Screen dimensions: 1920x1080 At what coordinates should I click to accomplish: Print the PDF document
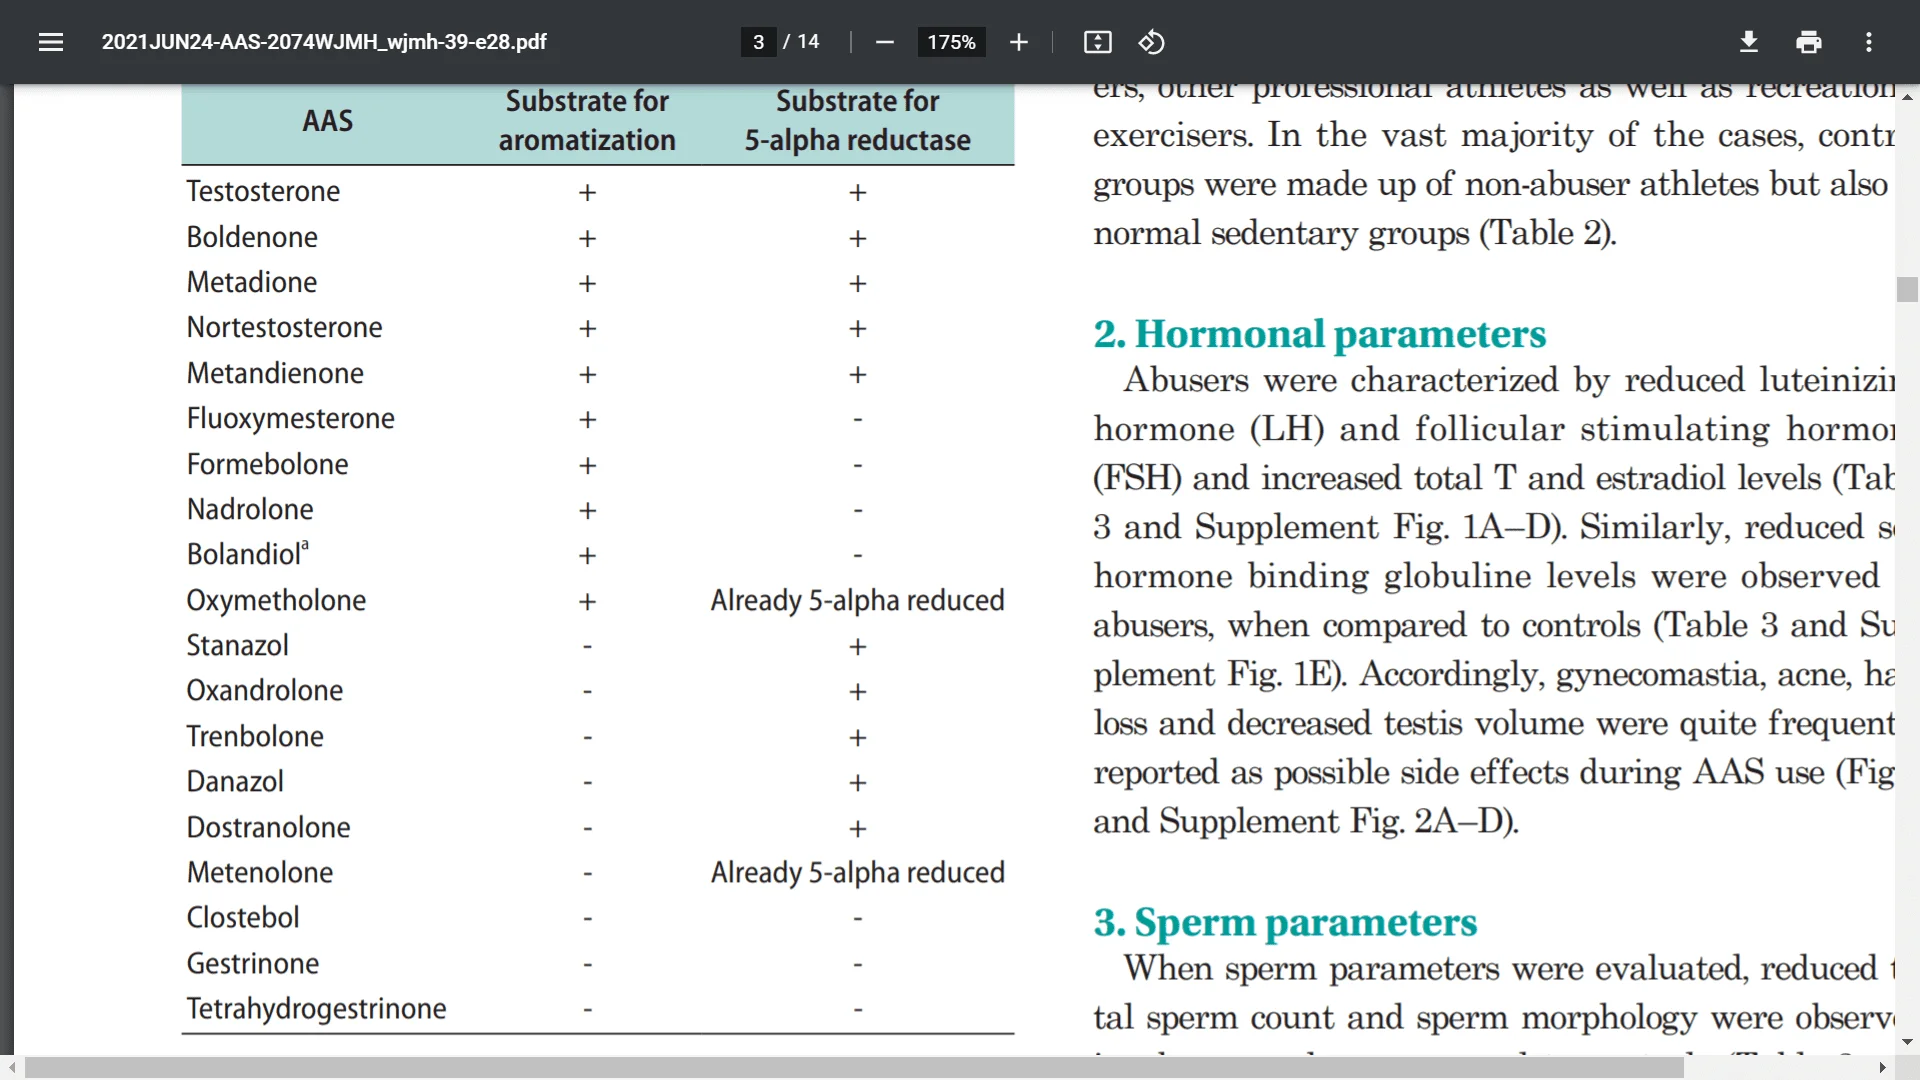[1808, 42]
